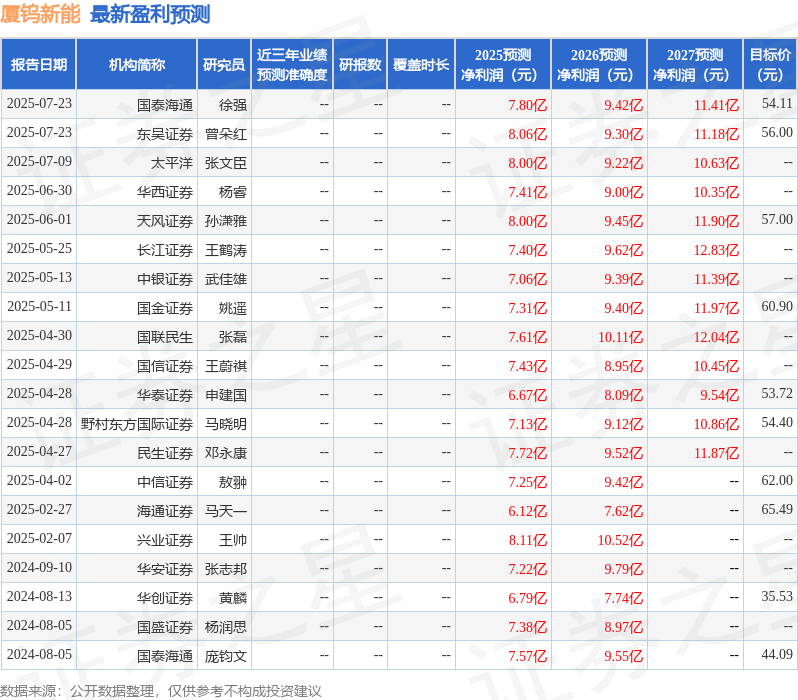Click the target price 60.90
Screen dimensions: 798x700
point(777,307)
